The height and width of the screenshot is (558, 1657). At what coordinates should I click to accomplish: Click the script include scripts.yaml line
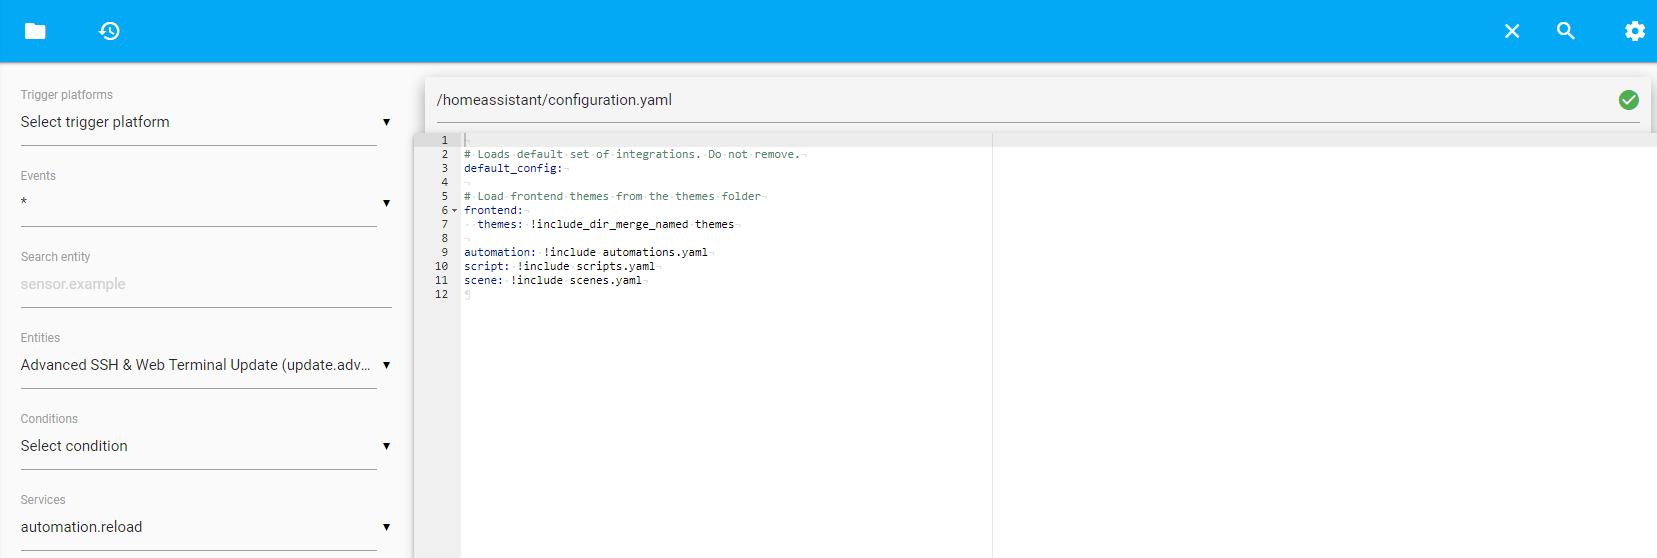coord(559,267)
